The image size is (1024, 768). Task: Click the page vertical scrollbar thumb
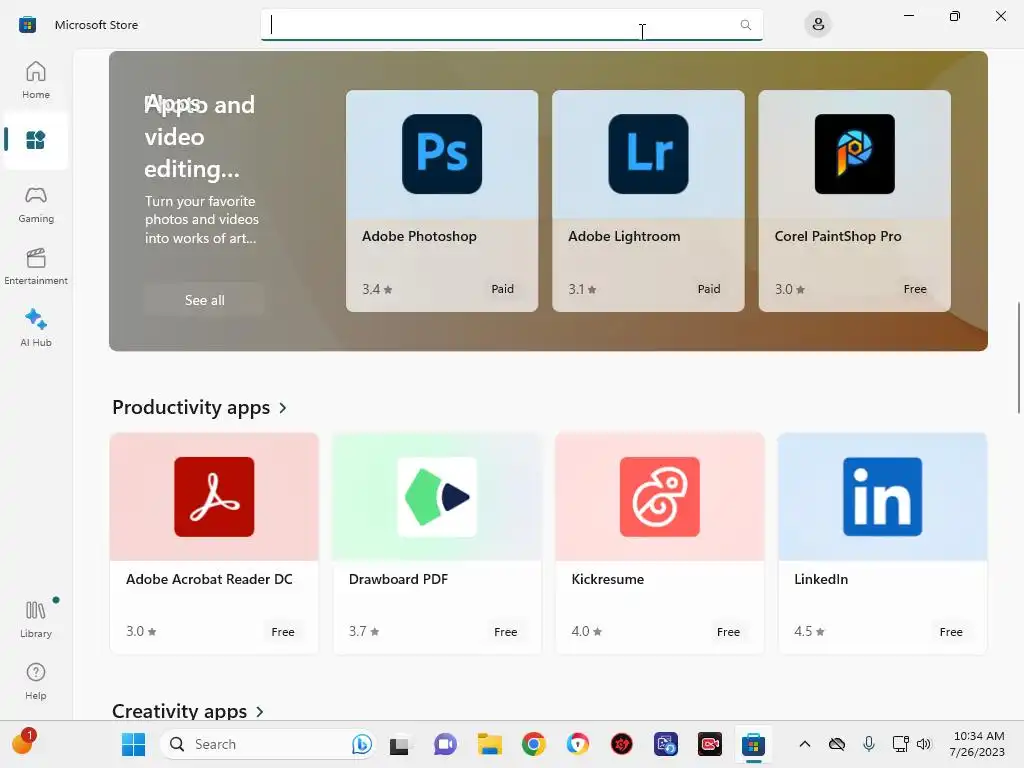point(1018,358)
